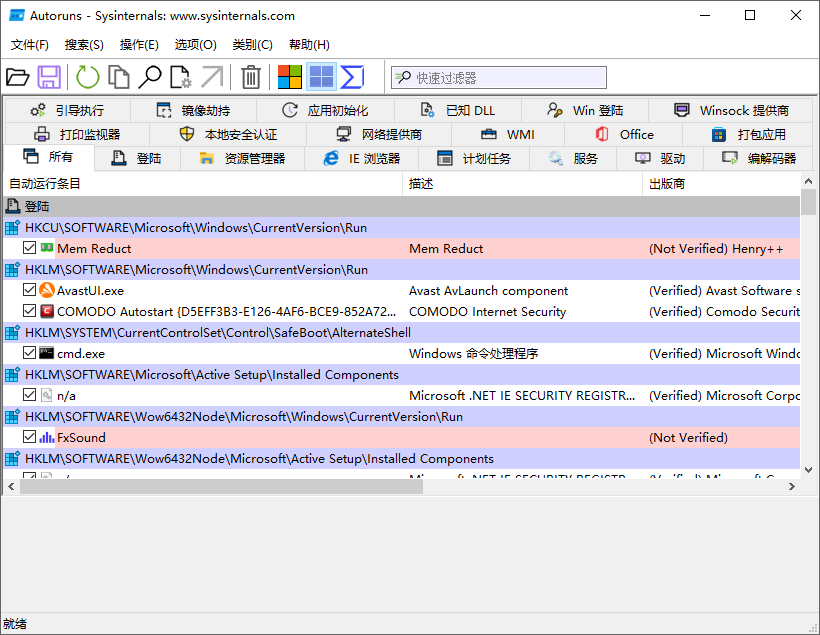Switch to the 服务 tab
820x635 pixels.
(x=573, y=158)
